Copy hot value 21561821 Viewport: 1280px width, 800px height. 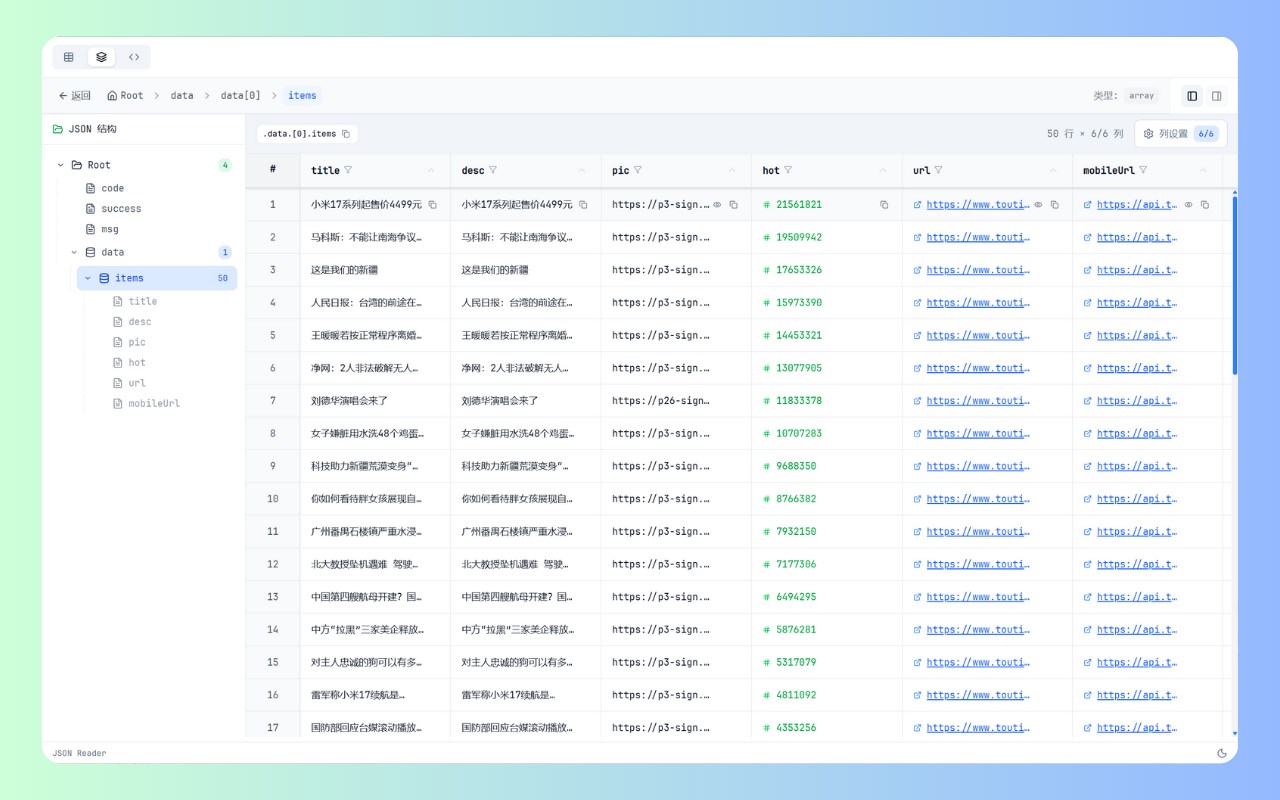point(884,205)
